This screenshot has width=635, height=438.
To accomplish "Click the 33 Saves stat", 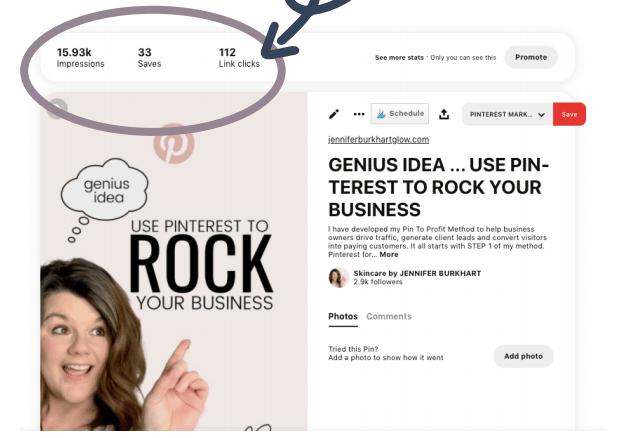I will click(x=149, y=57).
